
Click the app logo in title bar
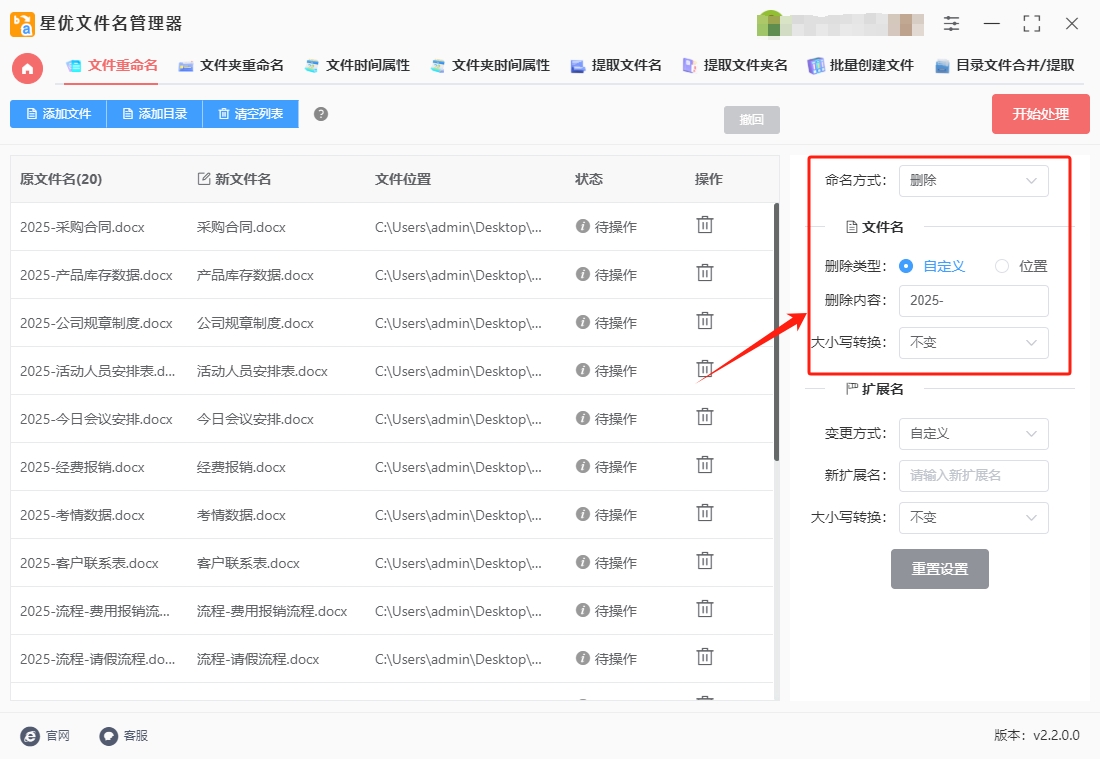coord(22,24)
